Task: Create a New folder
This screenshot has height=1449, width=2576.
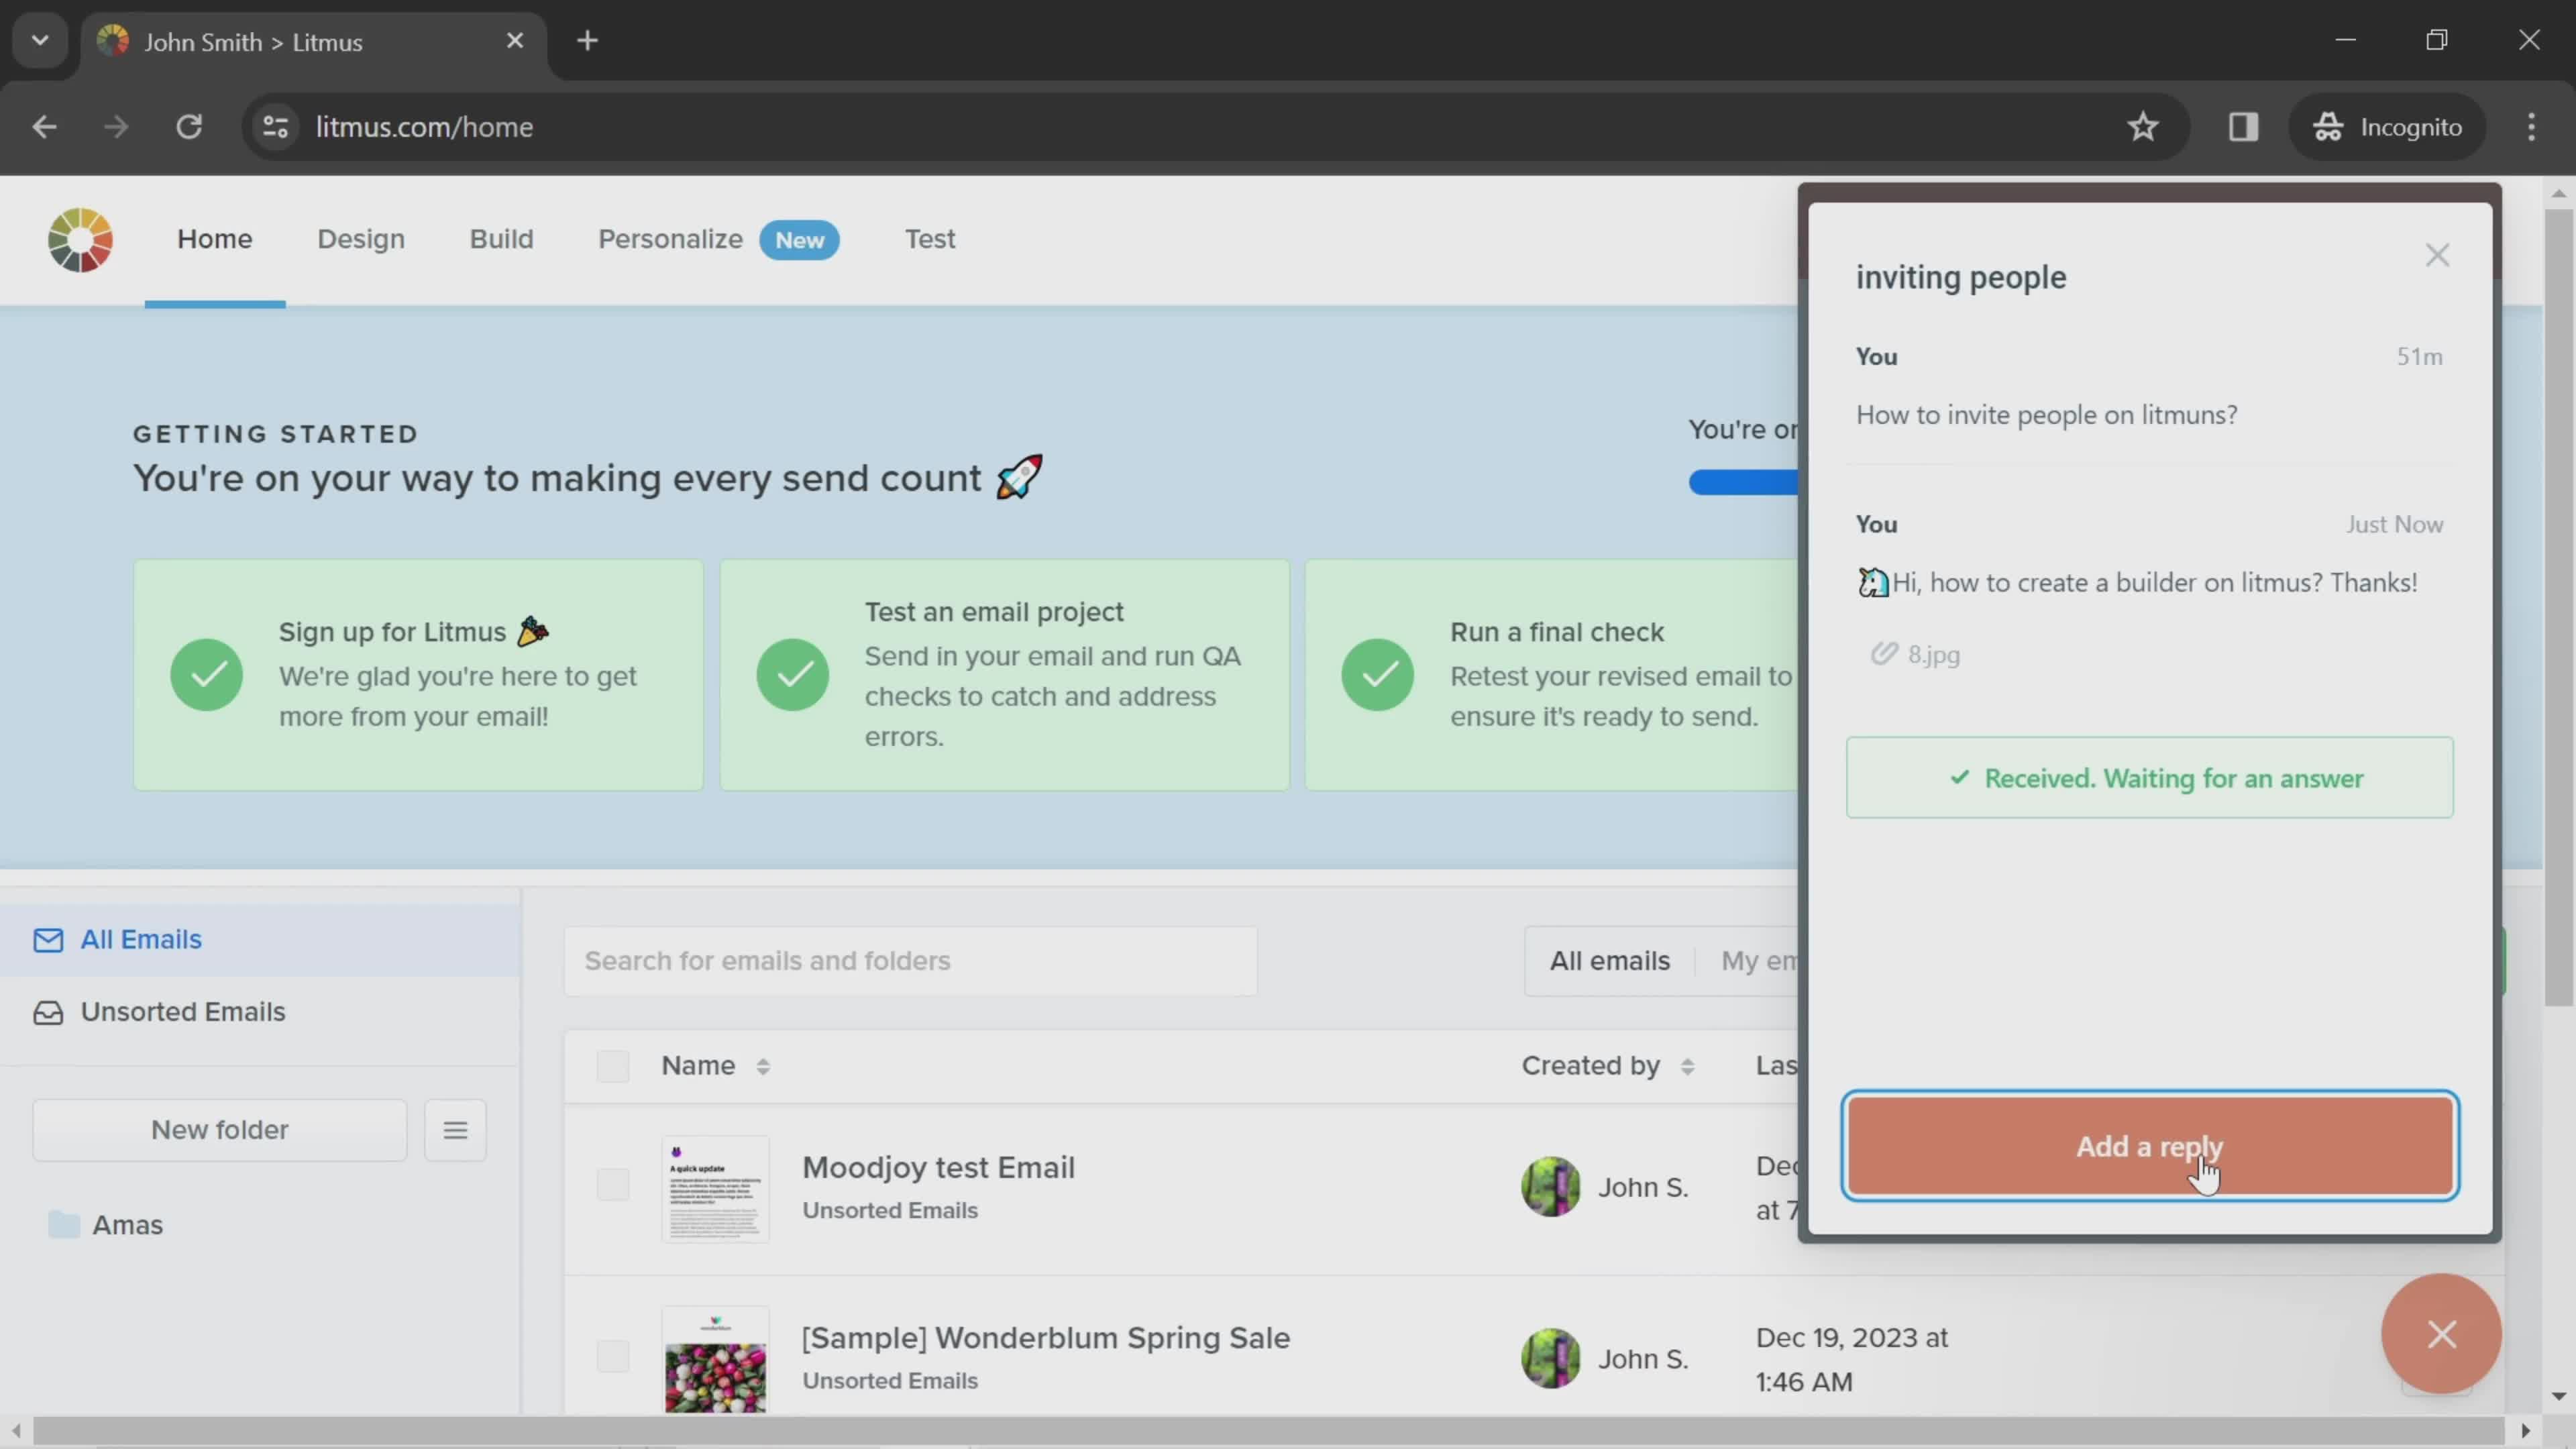Action: pyautogui.click(x=220, y=1130)
